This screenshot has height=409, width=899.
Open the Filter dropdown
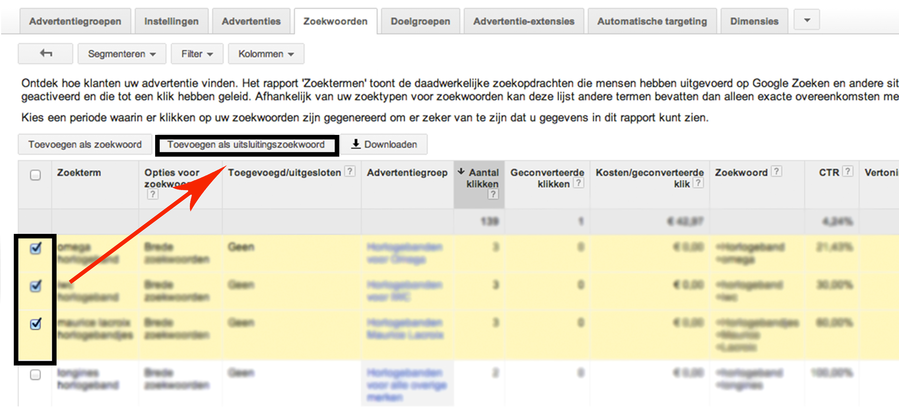[x=196, y=53]
